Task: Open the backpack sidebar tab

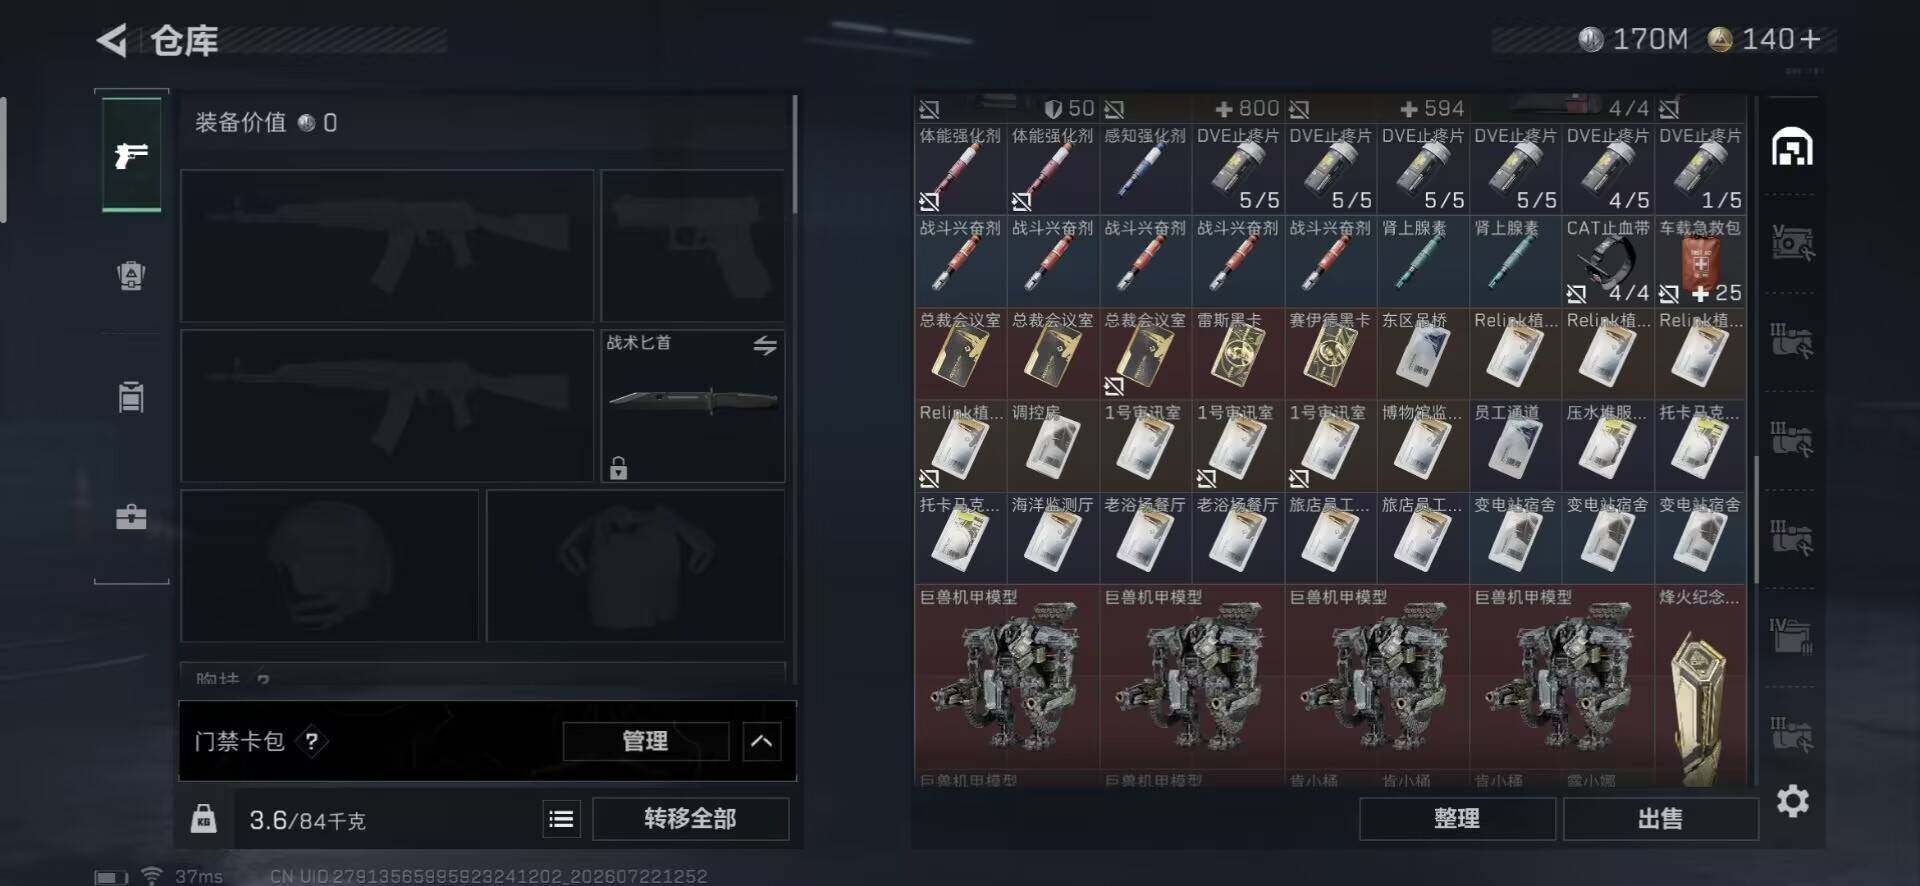Action: pyautogui.click(x=131, y=275)
